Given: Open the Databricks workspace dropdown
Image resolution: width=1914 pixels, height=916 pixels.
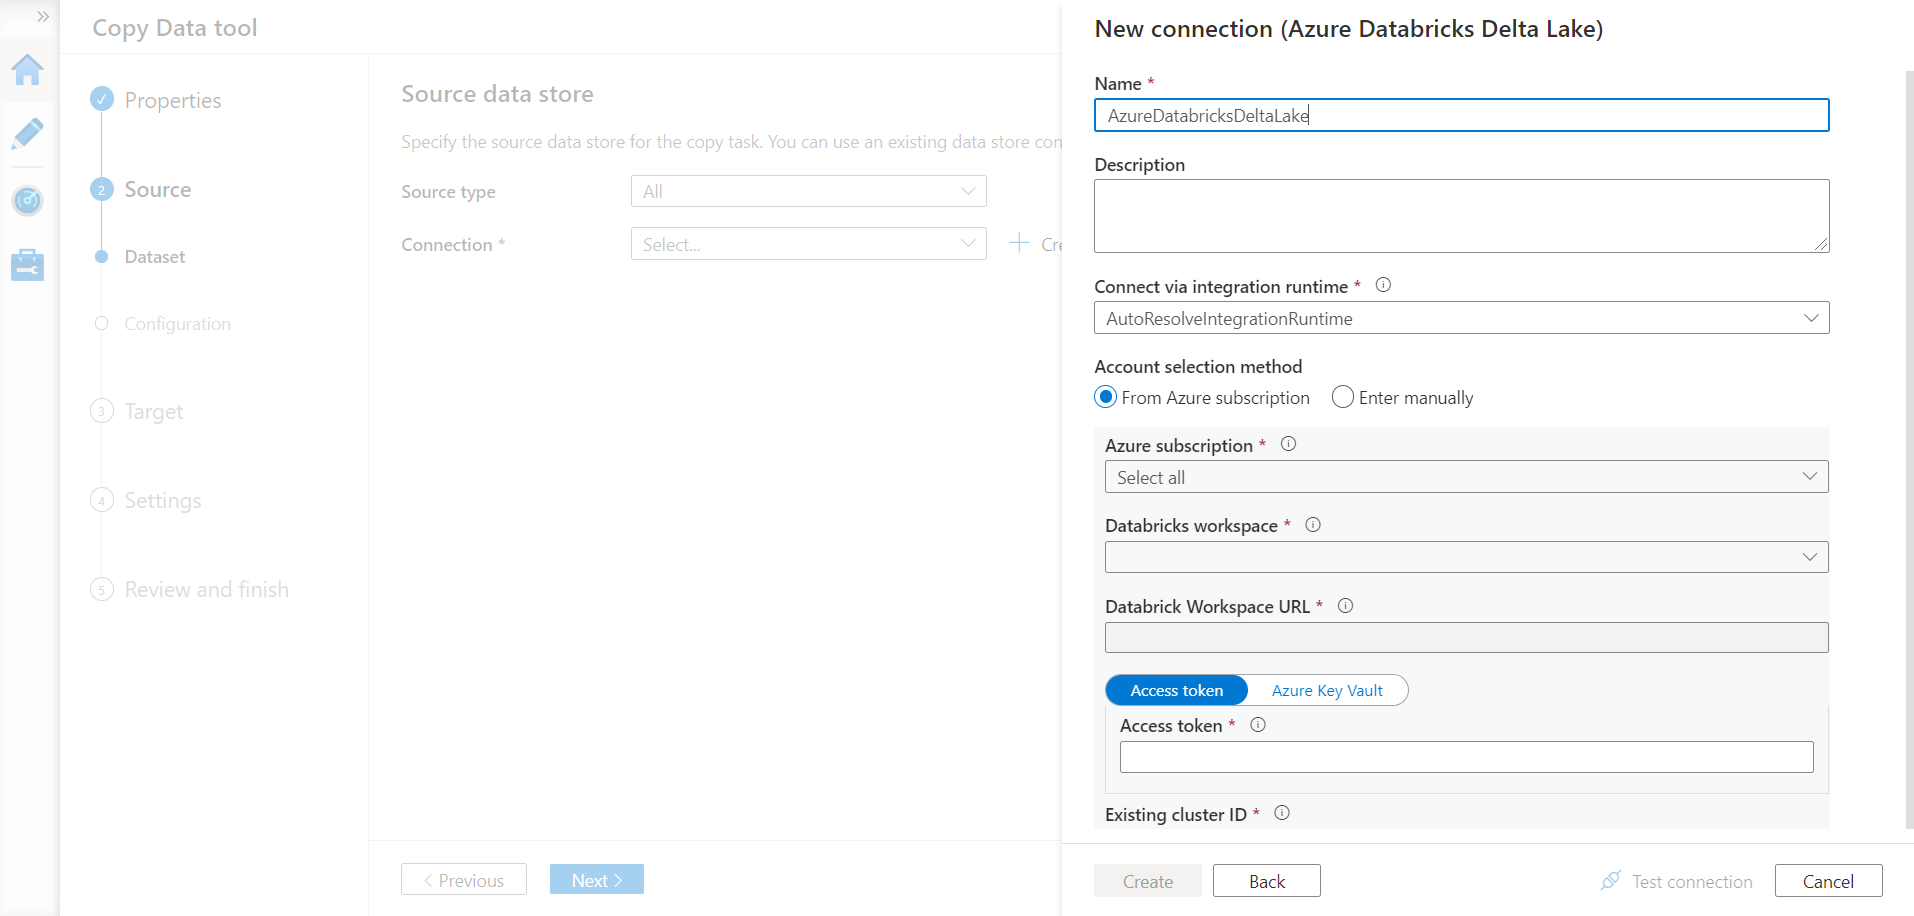Looking at the screenshot, I should pos(1466,557).
